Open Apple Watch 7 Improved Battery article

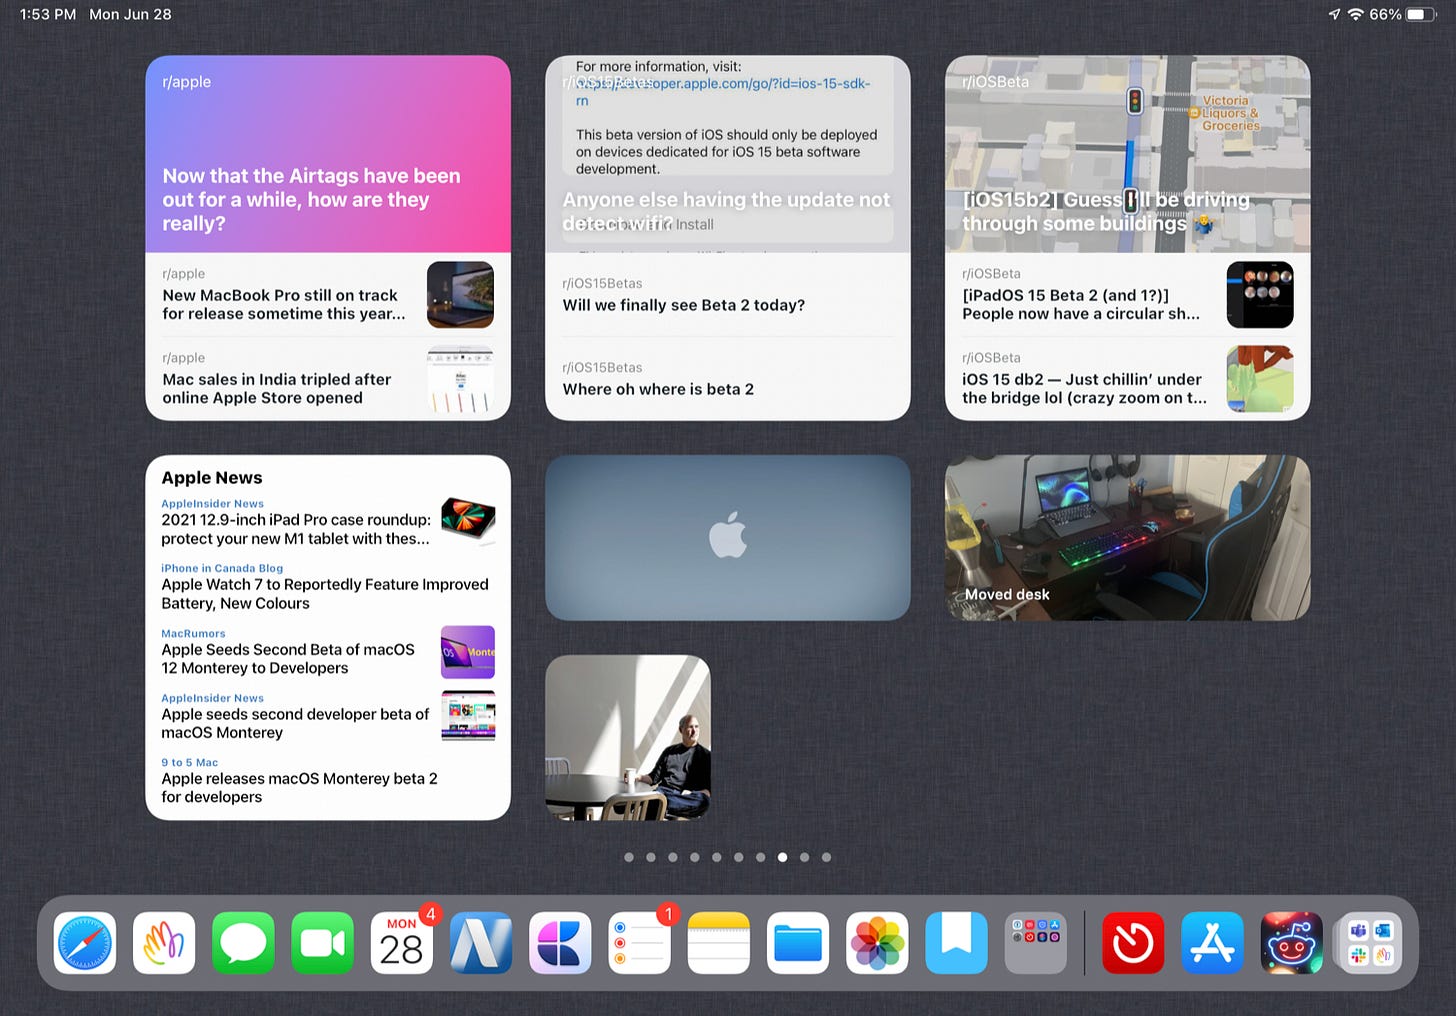click(x=328, y=586)
